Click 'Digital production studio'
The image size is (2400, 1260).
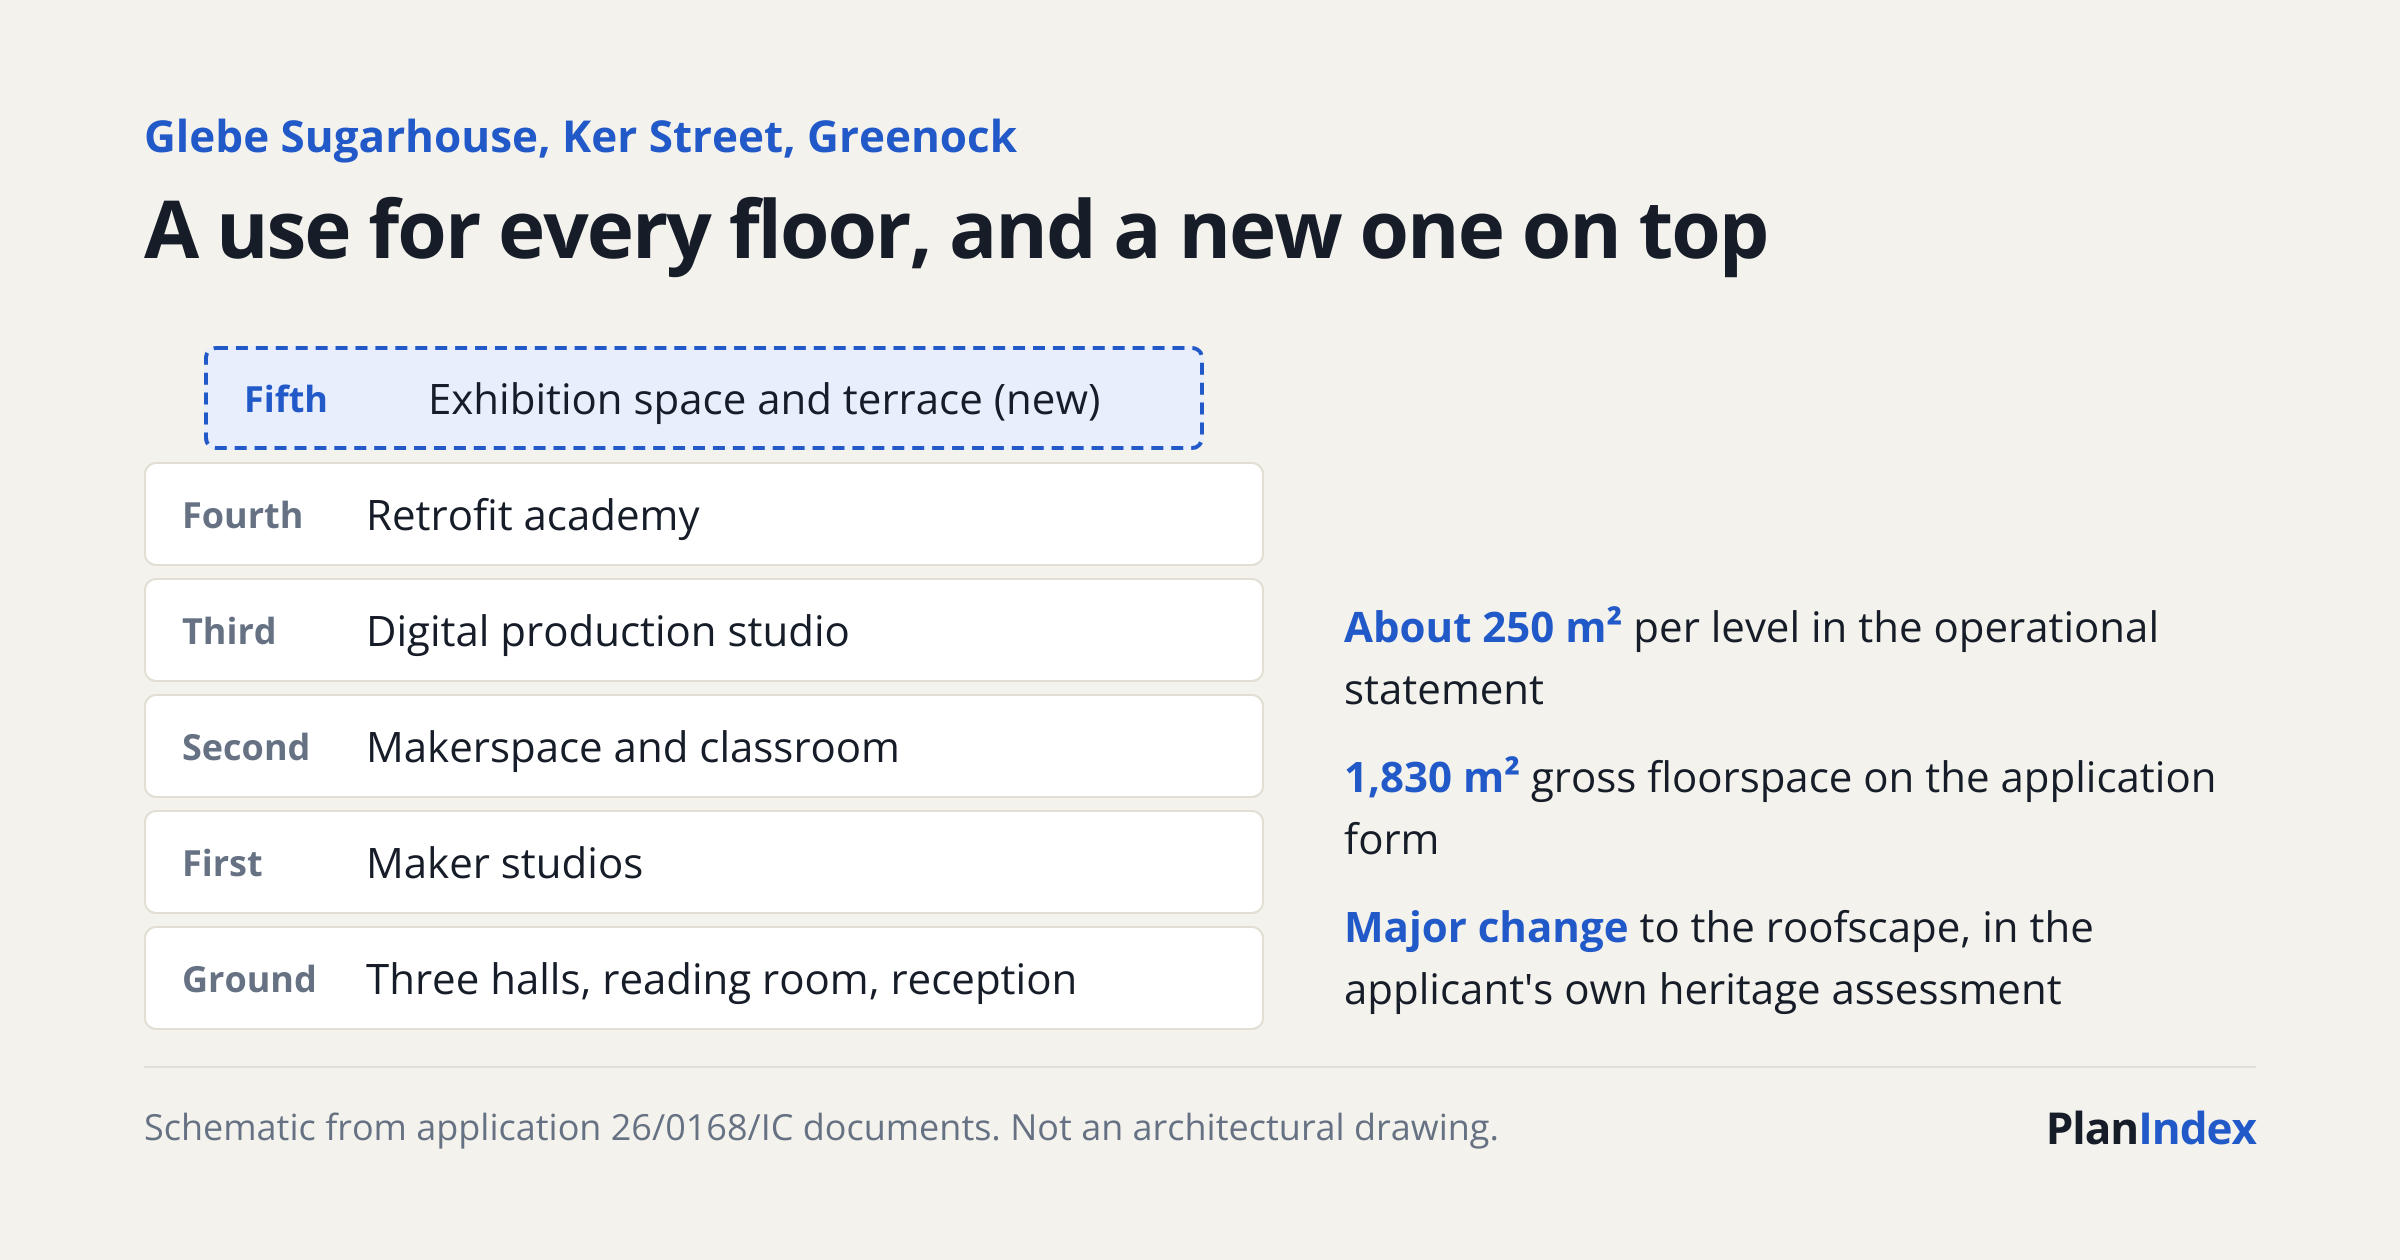click(x=608, y=632)
